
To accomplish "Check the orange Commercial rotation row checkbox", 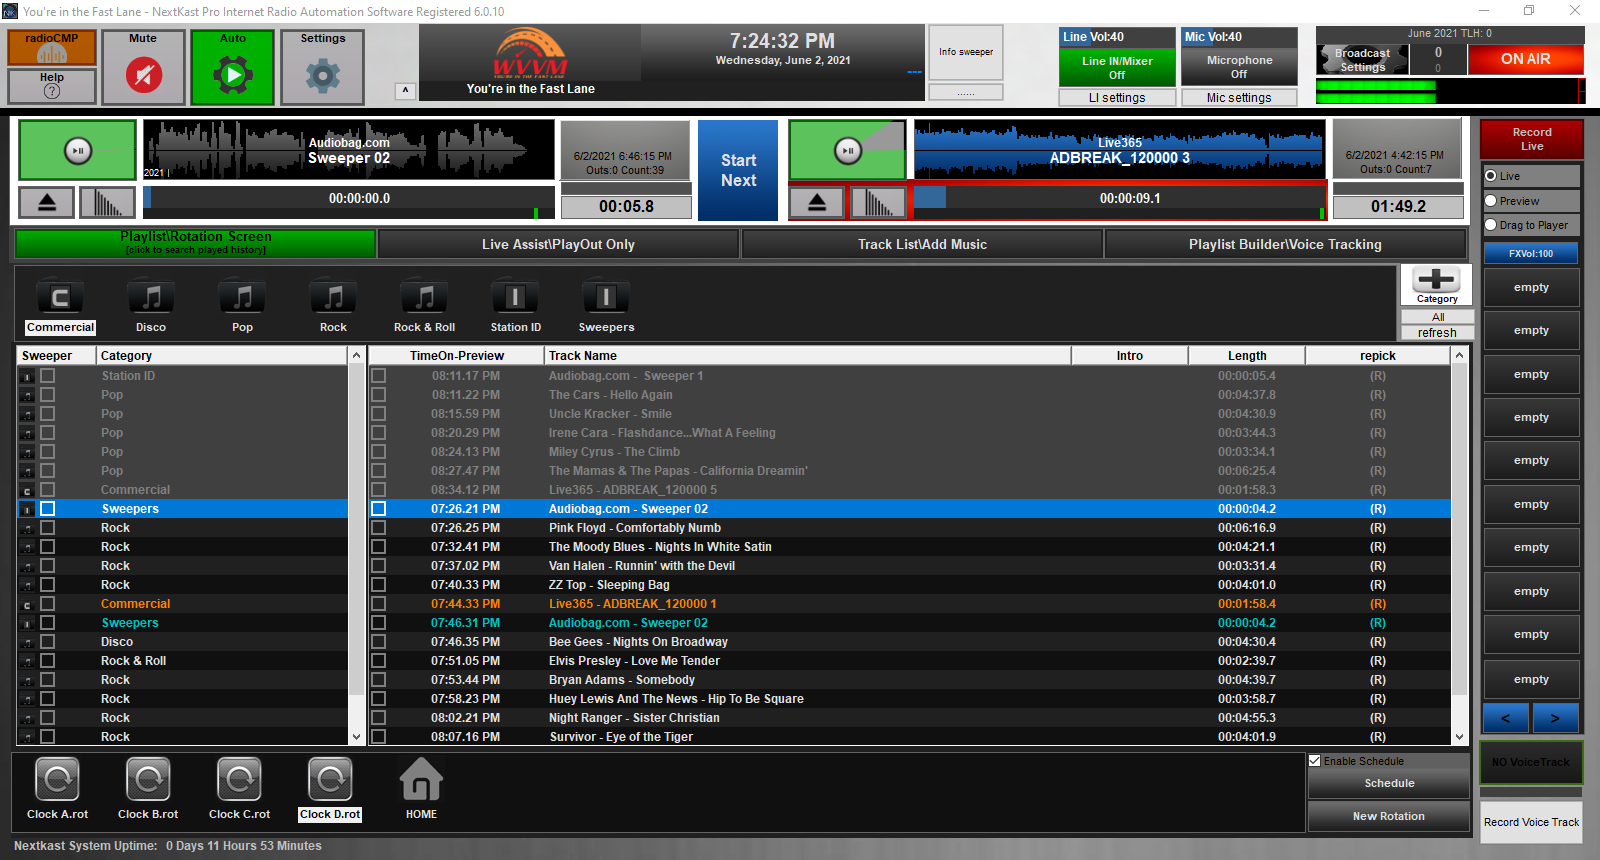I will click(47, 604).
